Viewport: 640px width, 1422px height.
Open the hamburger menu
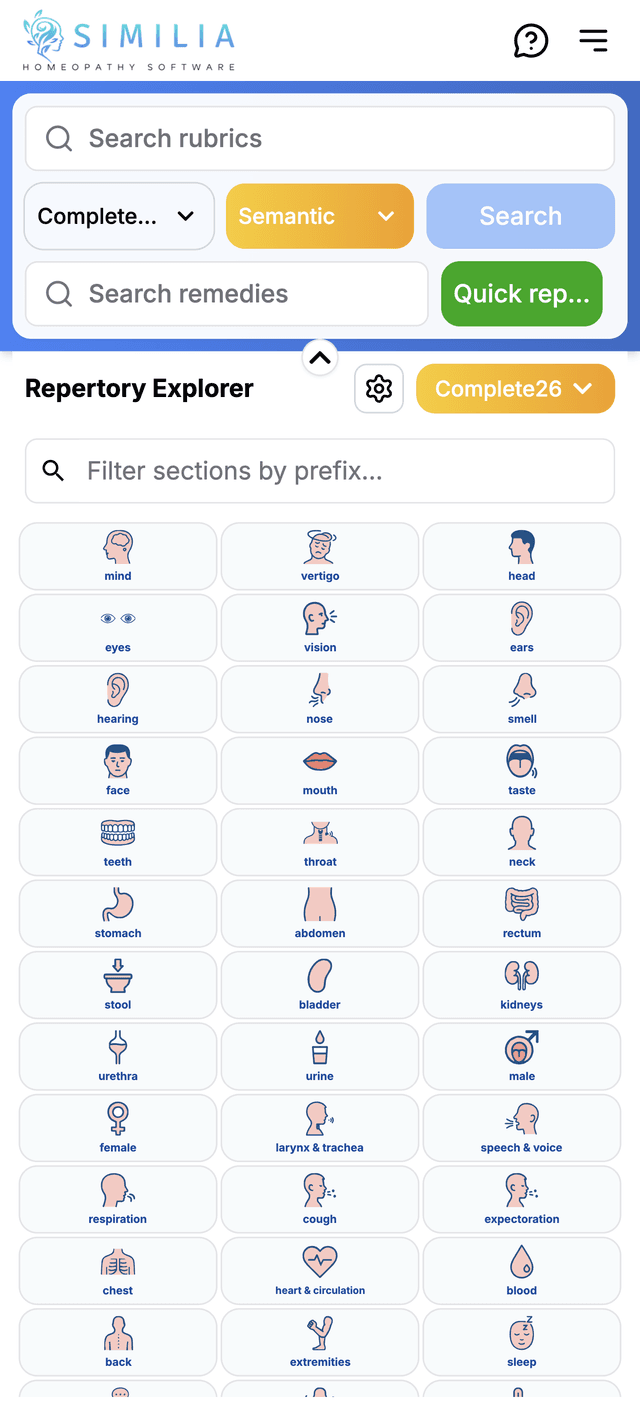tap(593, 40)
